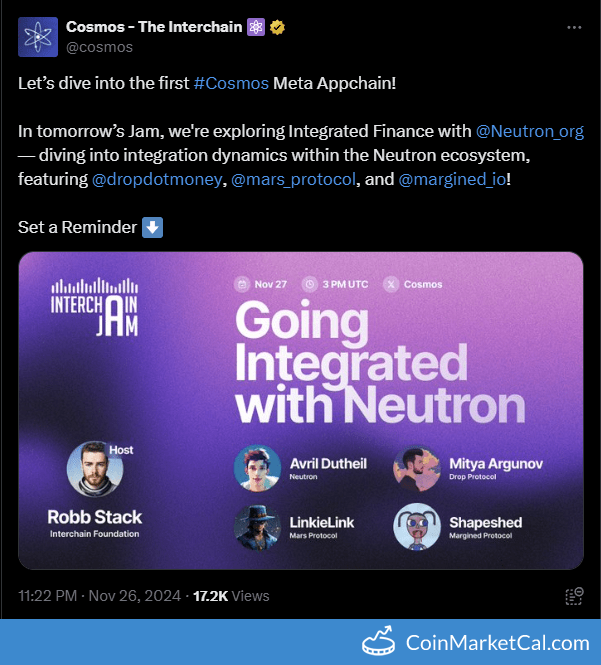The height and width of the screenshot is (665, 601).
Task: Click the down arrow emoji after Set a Reminder
Action: click(152, 227)
